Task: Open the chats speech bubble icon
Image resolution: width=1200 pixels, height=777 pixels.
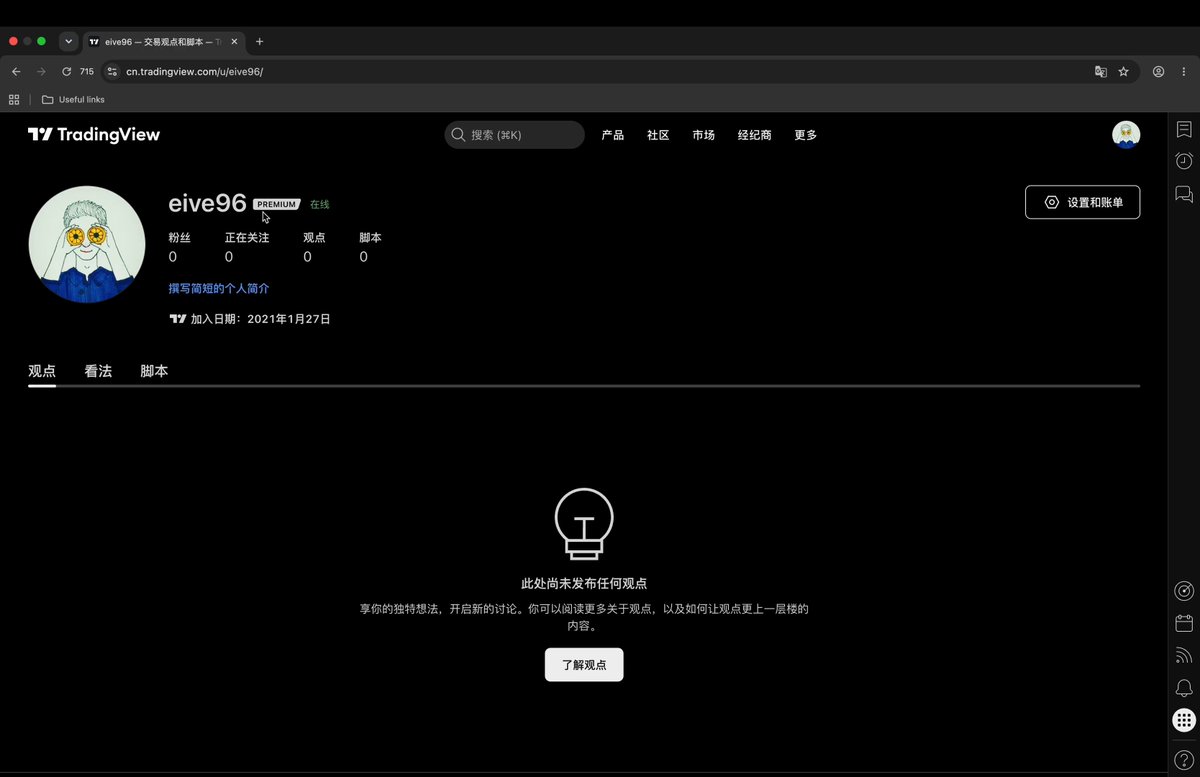Action: pyautogui.click(x=1184, y=194)
